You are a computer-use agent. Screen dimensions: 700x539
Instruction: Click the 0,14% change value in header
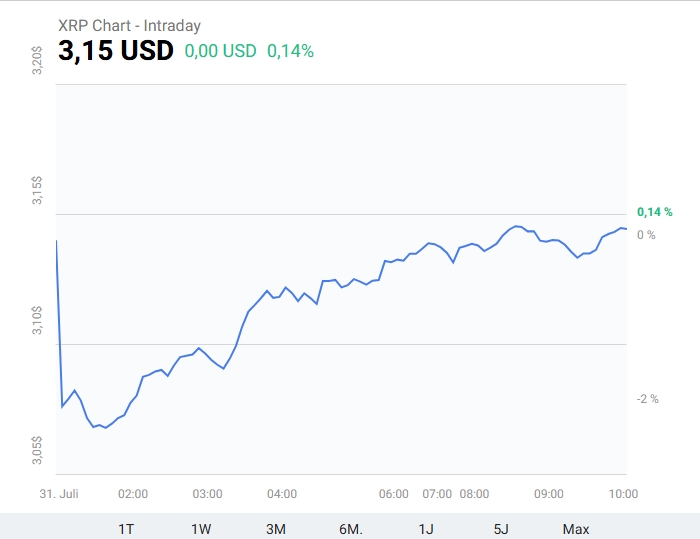291,51
